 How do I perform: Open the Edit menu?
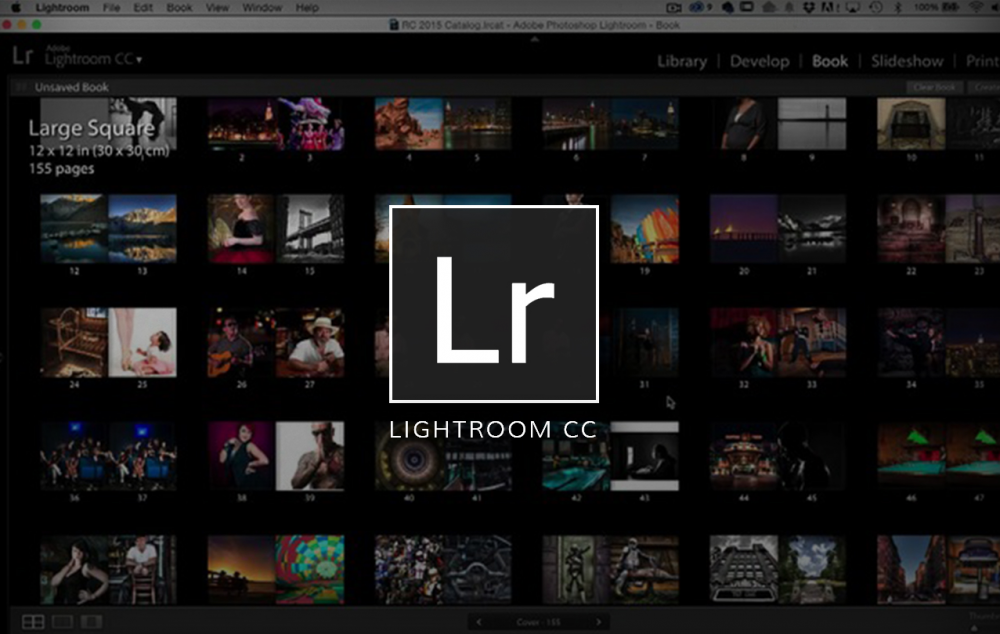coord(143,8)
